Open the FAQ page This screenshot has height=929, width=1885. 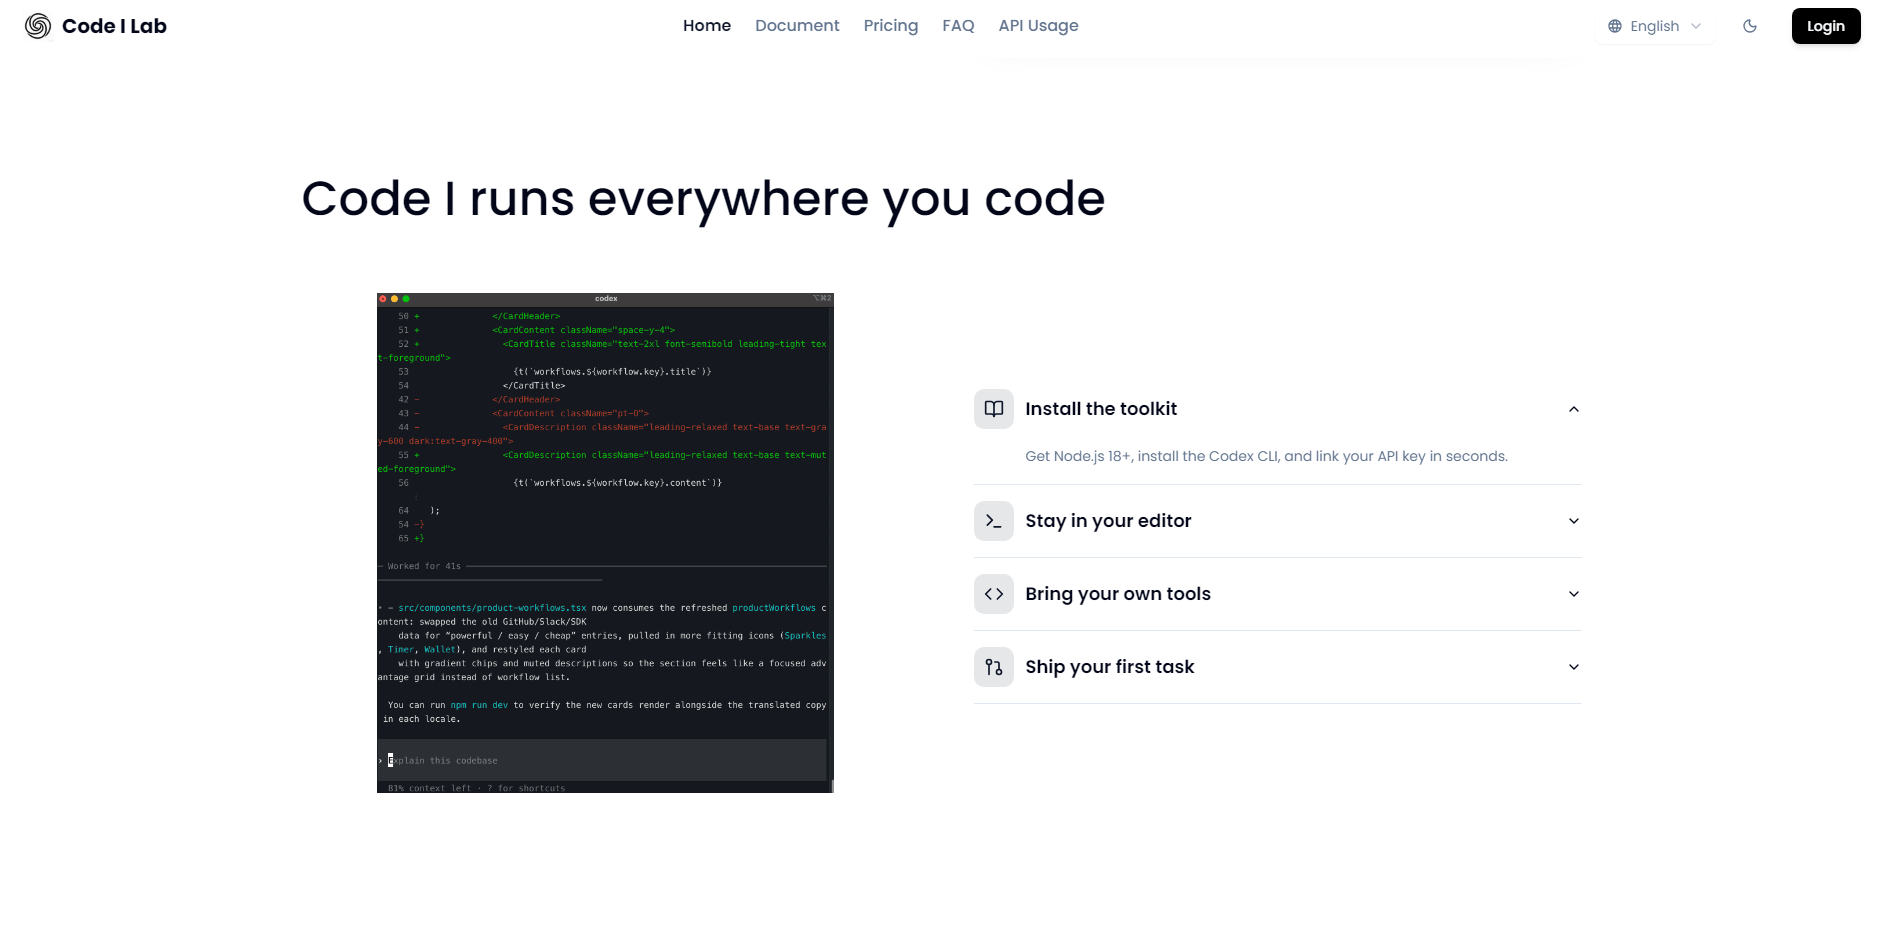pyautogui.click(x=957, y=25)
